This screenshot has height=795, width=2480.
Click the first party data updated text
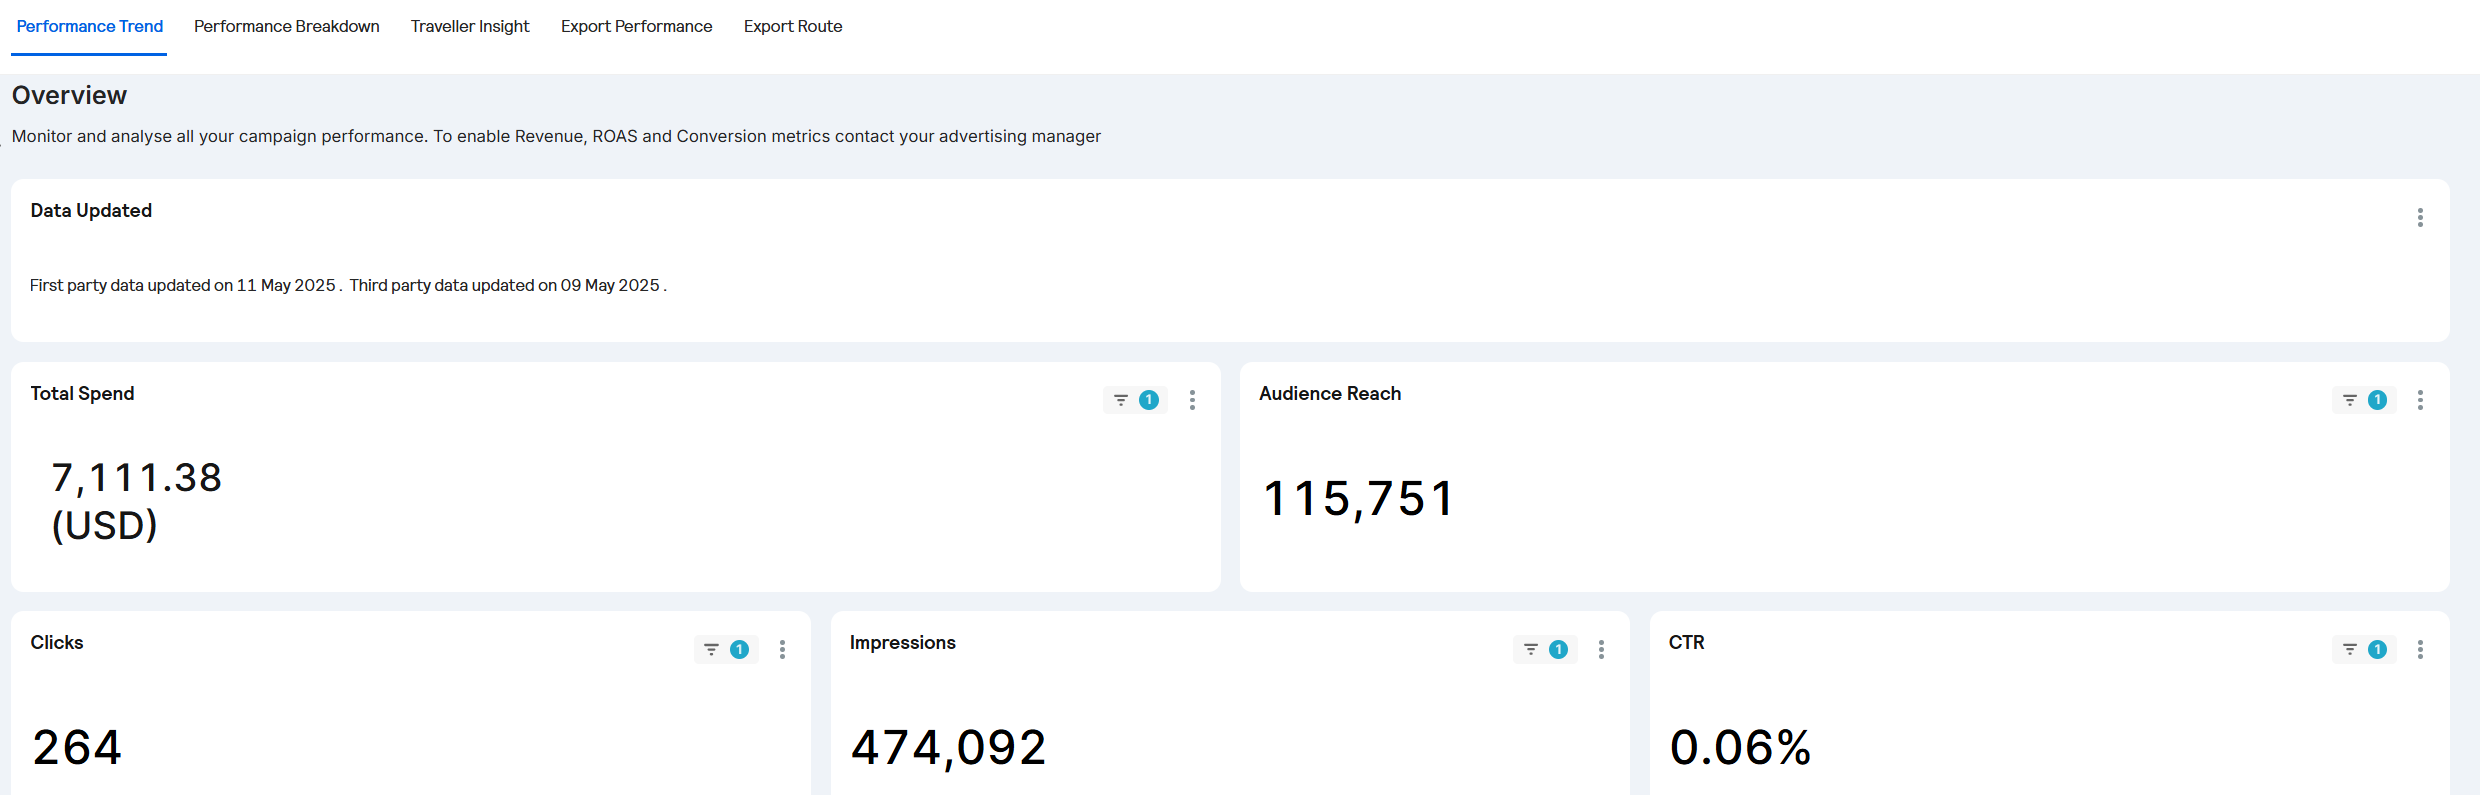click(x=186, y=285)
